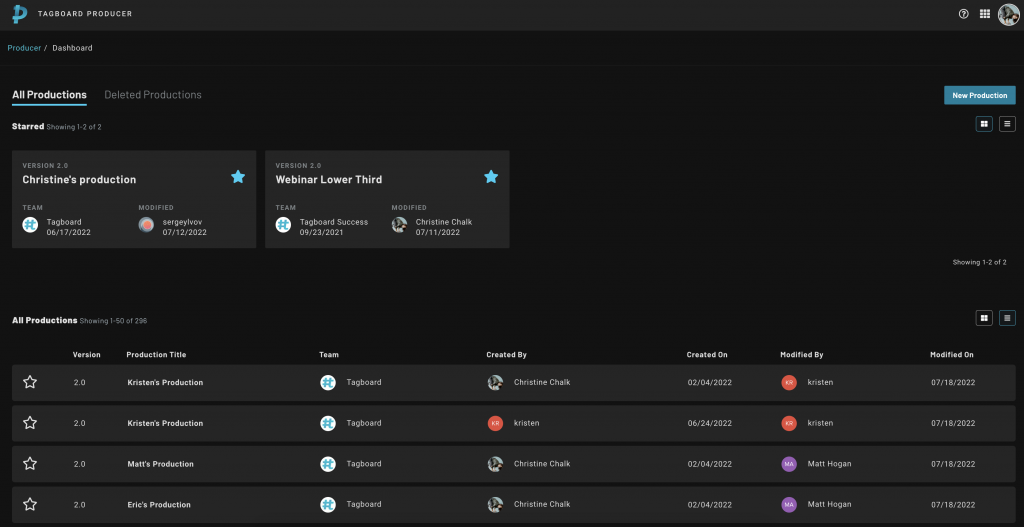This screenshot has width=1024, height=527.
Task: Switch Starred section to grid view
Action: 984,124
